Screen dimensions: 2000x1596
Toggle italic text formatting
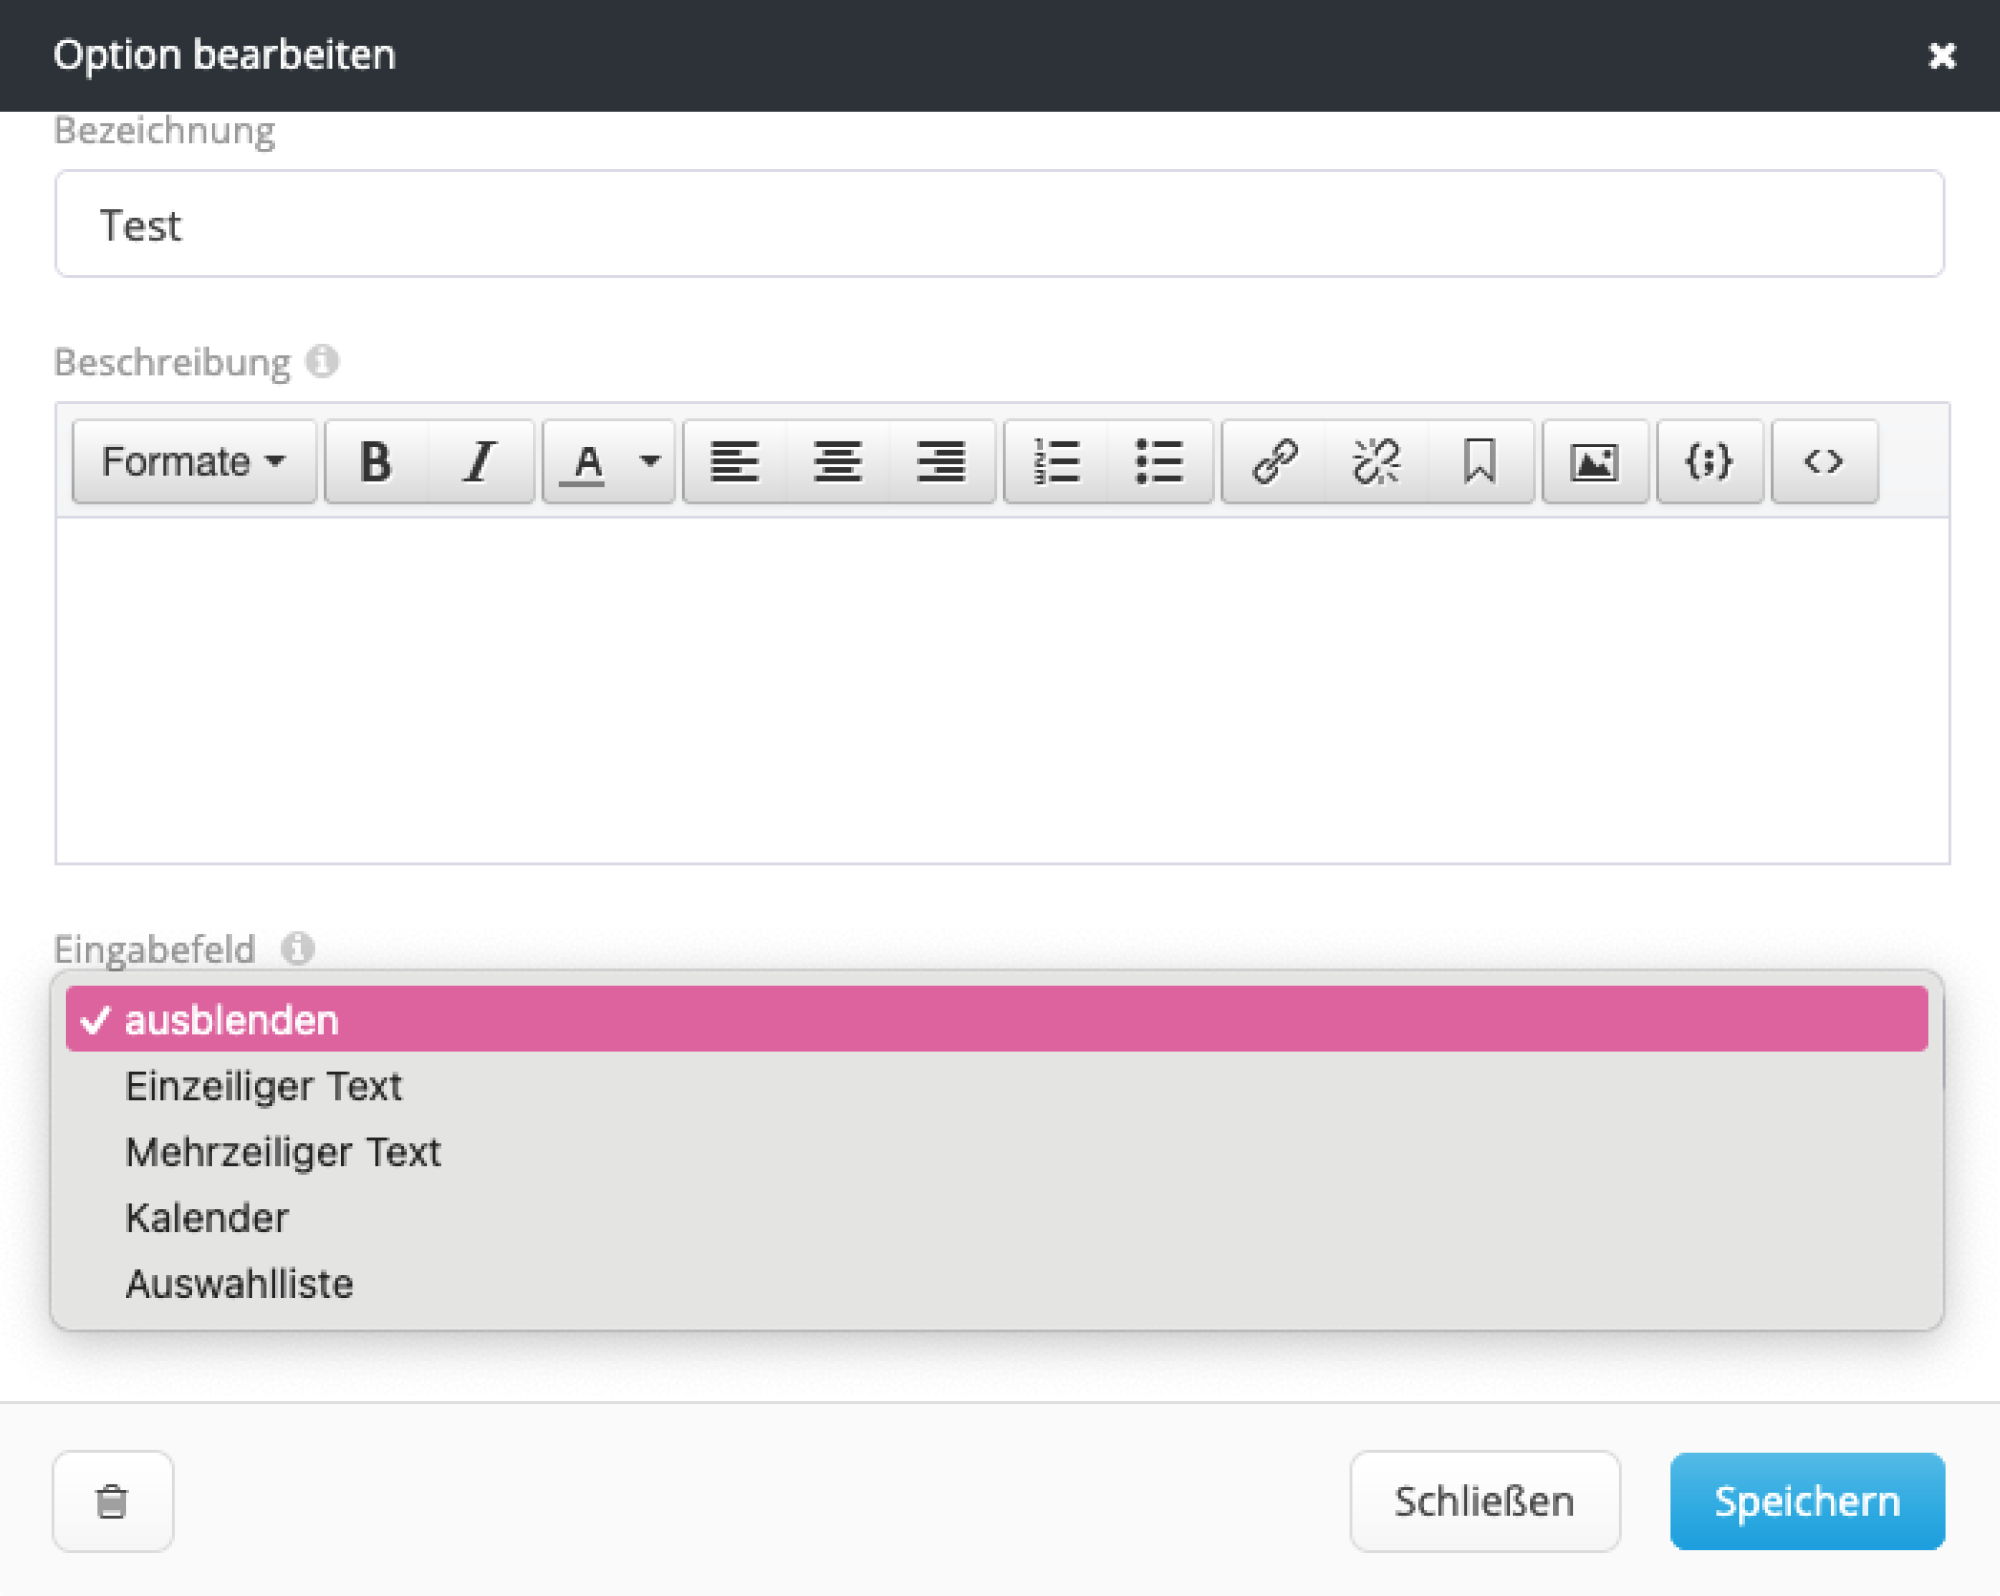coord(480,462)
